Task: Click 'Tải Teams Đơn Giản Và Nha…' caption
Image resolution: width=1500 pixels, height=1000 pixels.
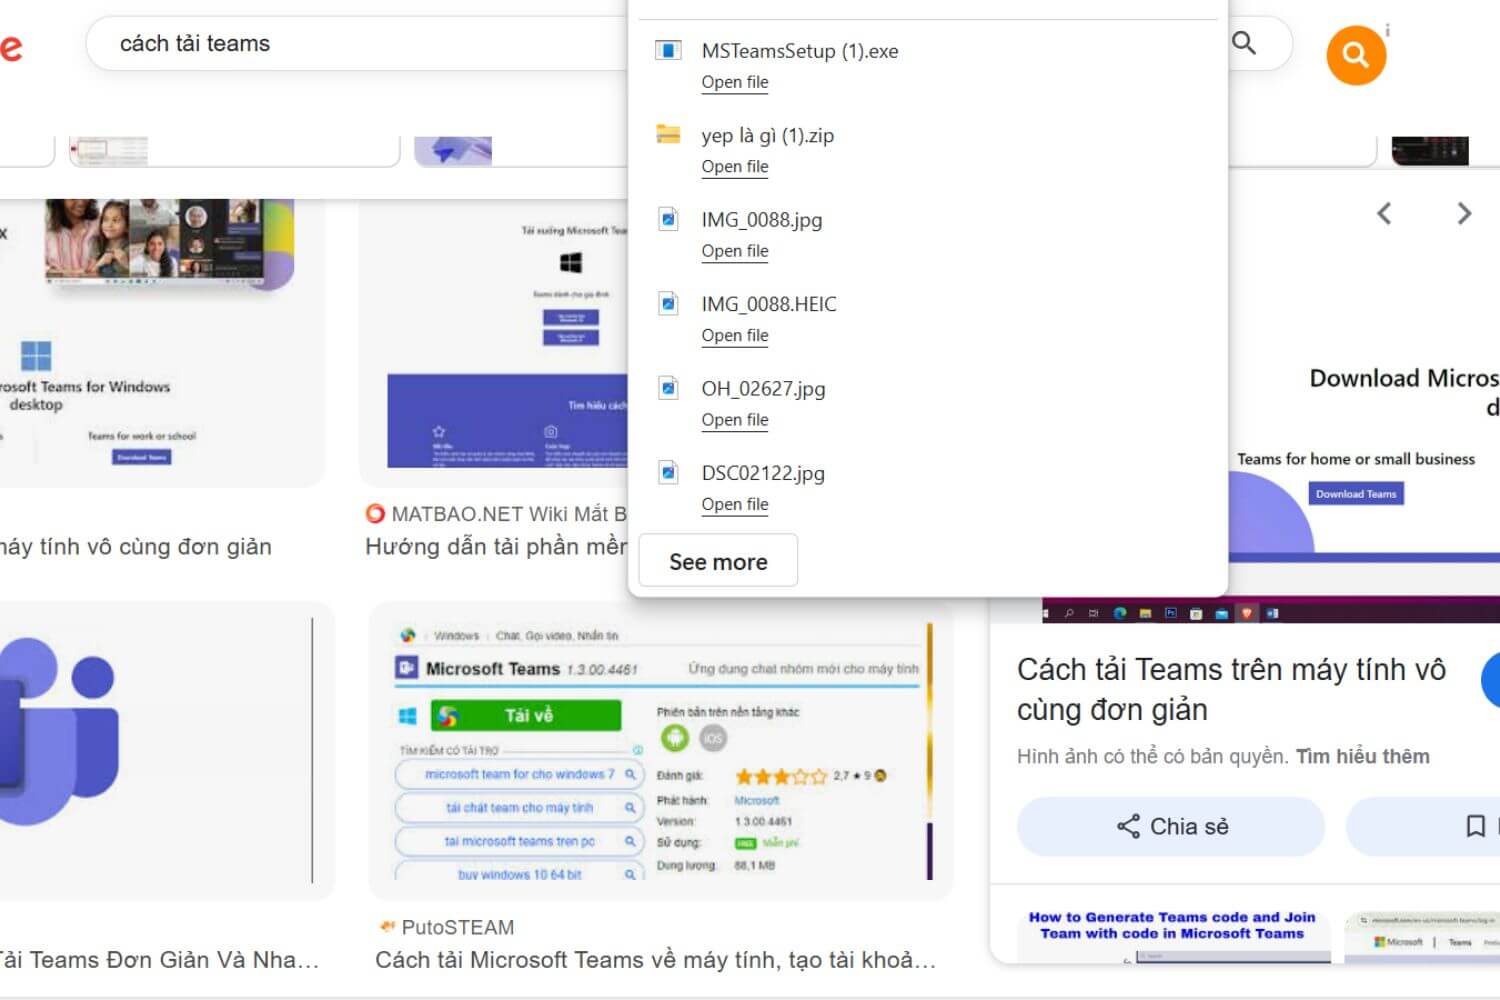Action: (x=158, y=960)
